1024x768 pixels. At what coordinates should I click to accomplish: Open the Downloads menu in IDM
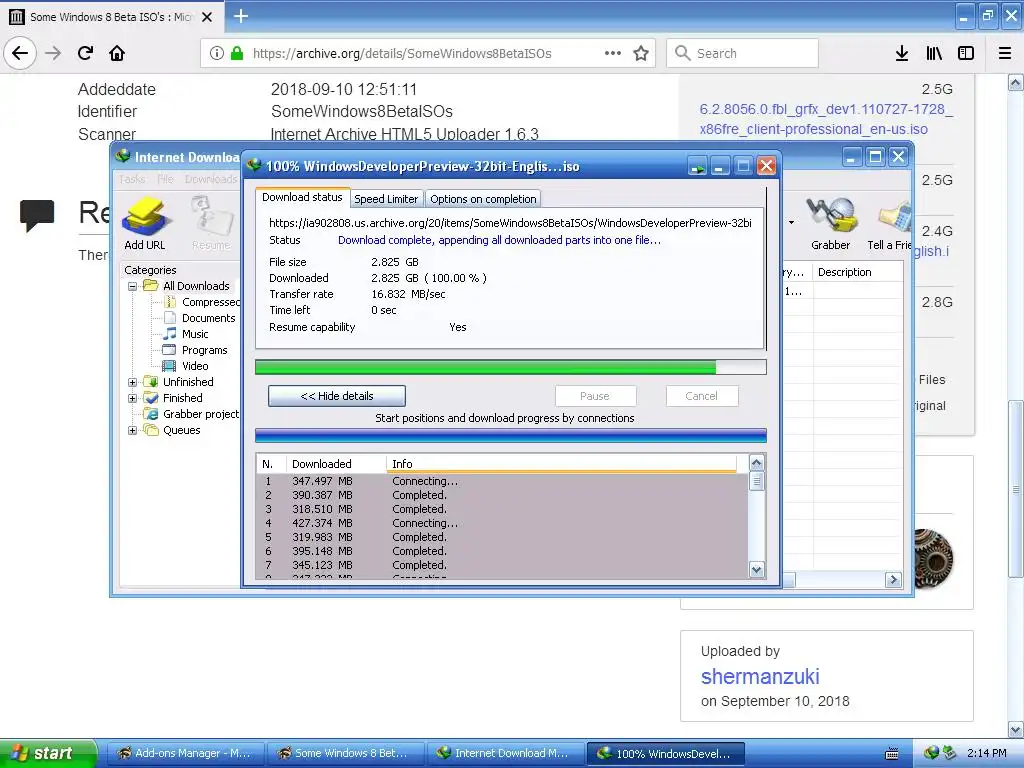(211, 179)
